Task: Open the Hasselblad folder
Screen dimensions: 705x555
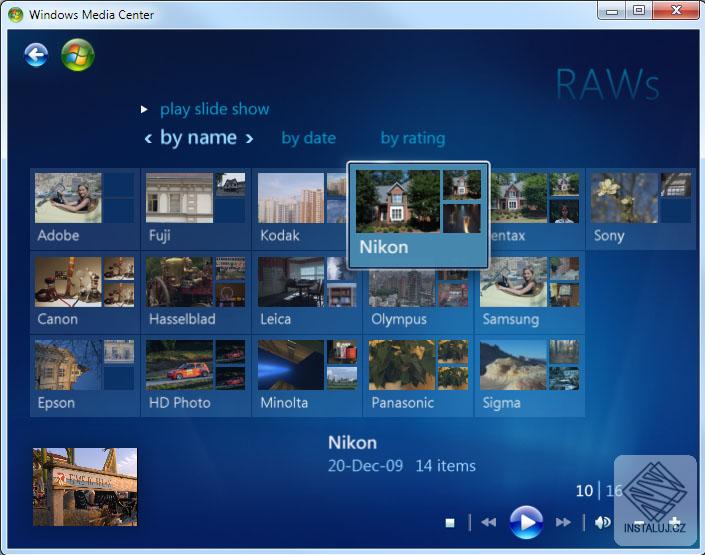Action: click(x=196, y=293)
